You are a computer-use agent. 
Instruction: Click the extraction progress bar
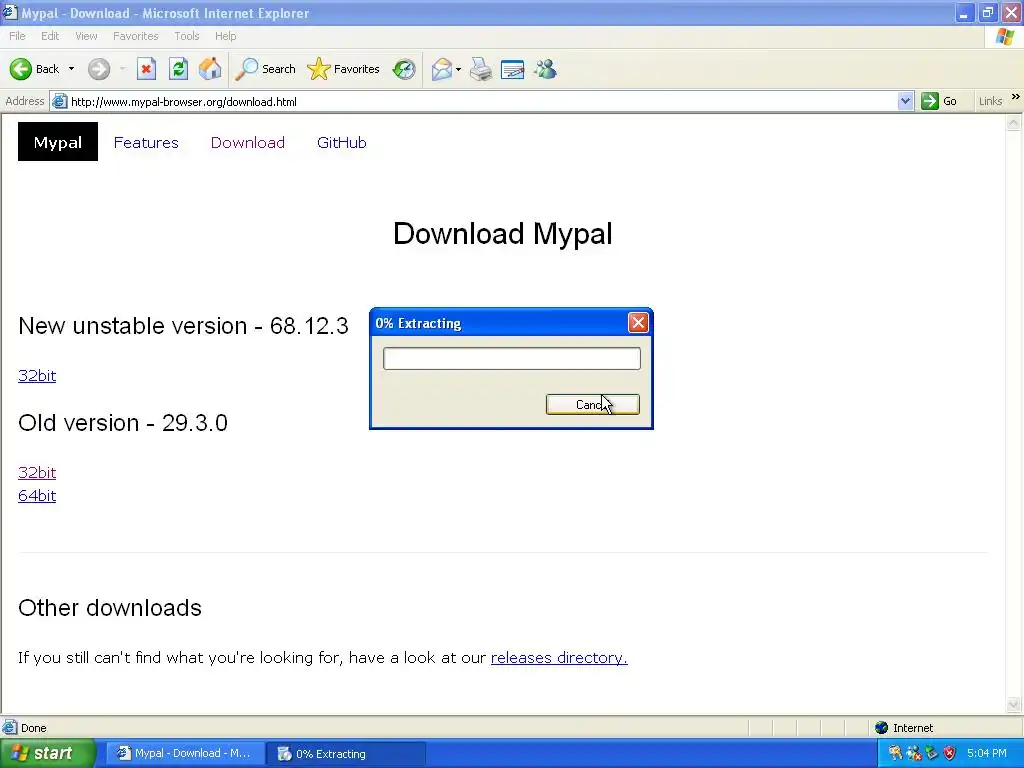511,359
